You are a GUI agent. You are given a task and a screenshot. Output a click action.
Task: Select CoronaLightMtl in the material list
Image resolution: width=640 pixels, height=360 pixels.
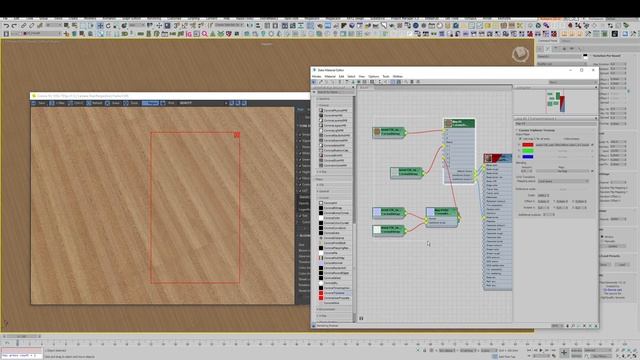(x=334, y=131)
